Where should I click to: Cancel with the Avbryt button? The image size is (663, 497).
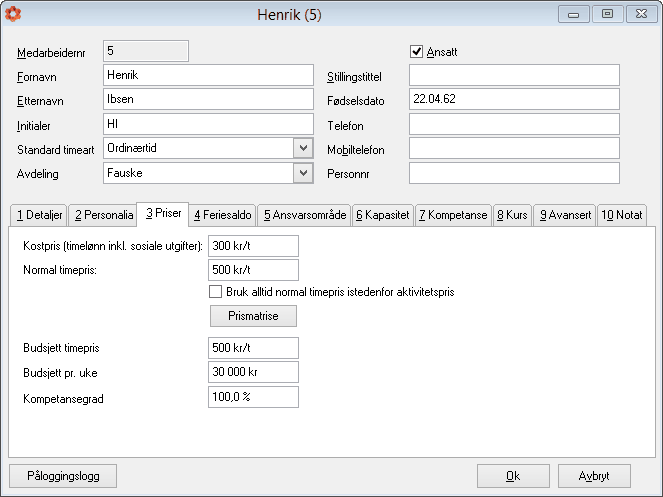tap(594, 476)
